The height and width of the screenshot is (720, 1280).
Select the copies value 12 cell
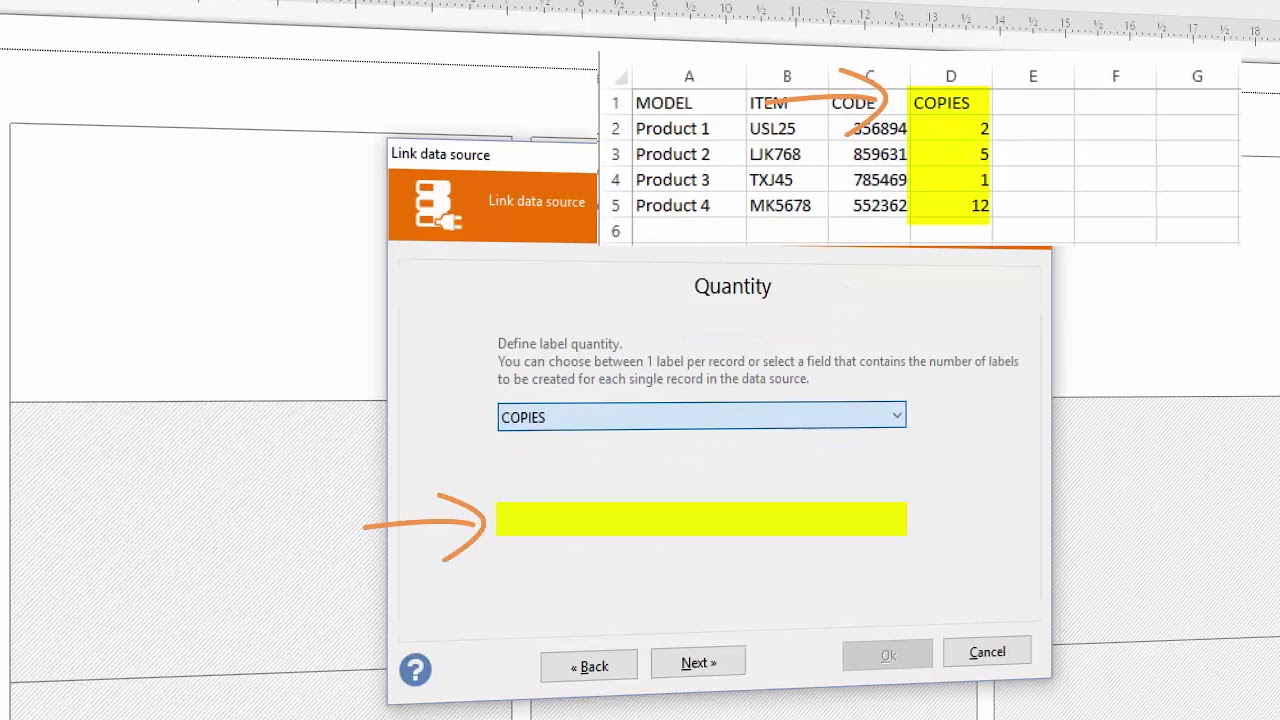950,206
